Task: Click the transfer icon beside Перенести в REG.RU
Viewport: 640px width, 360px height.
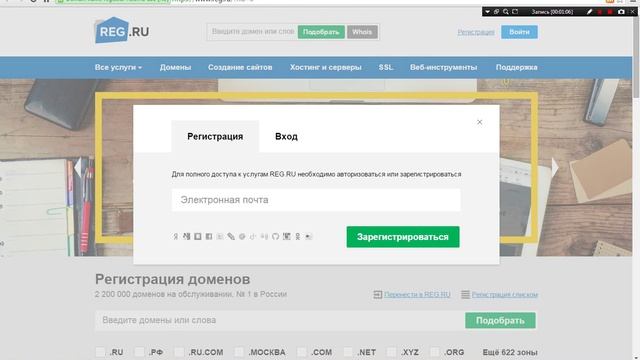Action: pyautogui.click(x=378, y=294)
